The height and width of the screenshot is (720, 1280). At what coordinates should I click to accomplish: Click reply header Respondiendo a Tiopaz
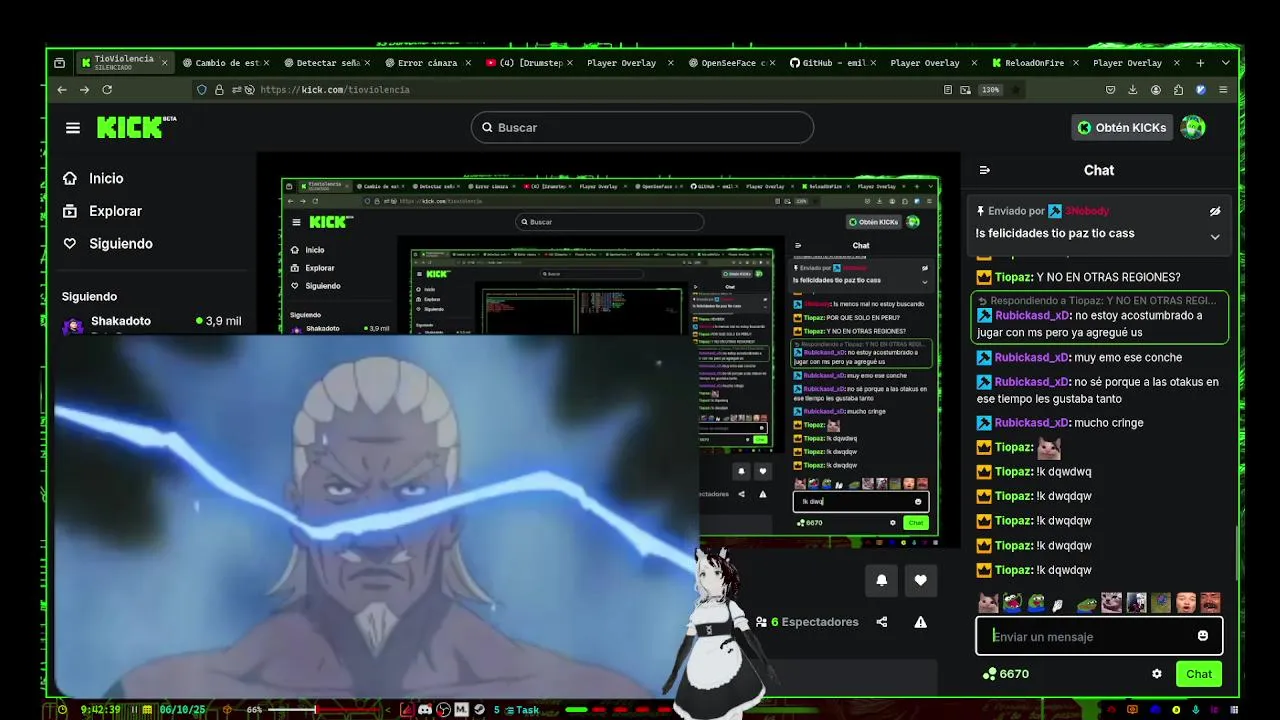click(x=1097, y=300)
